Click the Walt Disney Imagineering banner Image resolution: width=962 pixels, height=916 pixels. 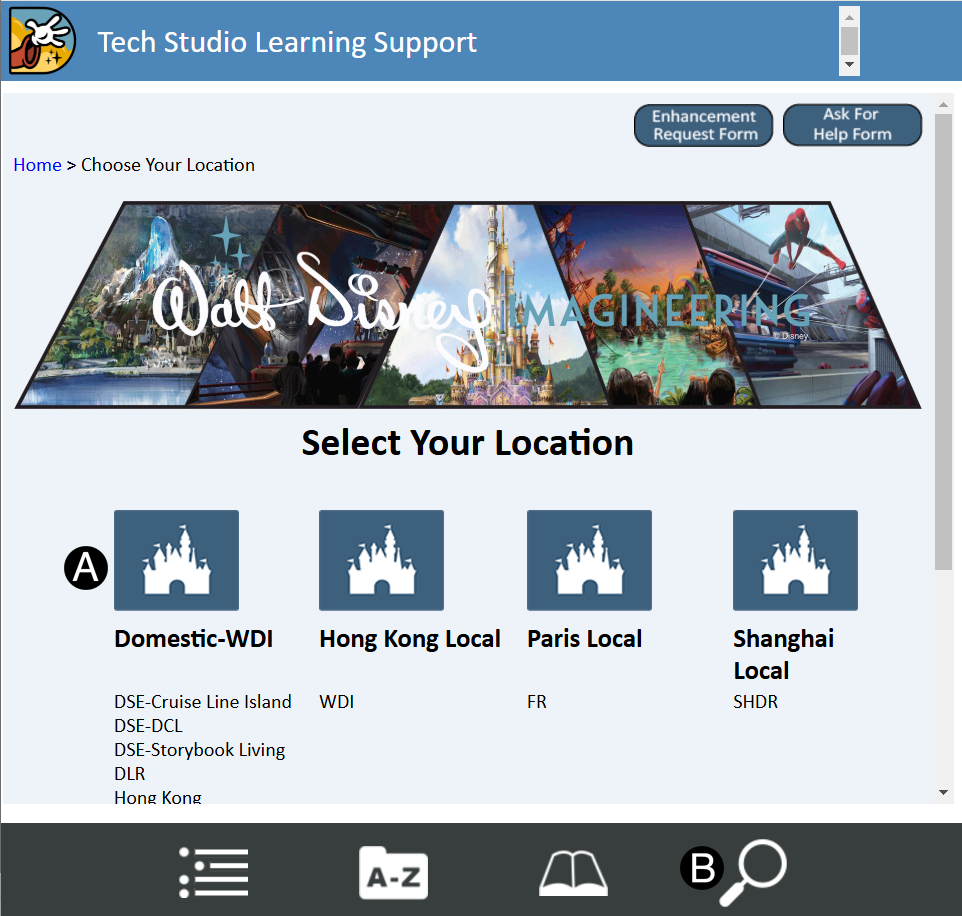click(x=468, y=305)
